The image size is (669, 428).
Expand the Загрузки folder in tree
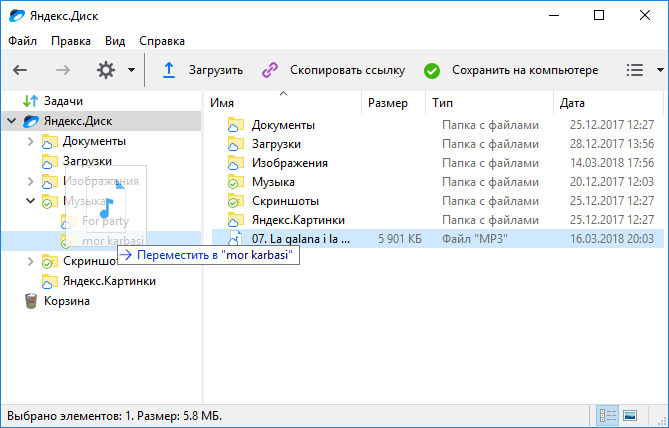coord(30,161)
